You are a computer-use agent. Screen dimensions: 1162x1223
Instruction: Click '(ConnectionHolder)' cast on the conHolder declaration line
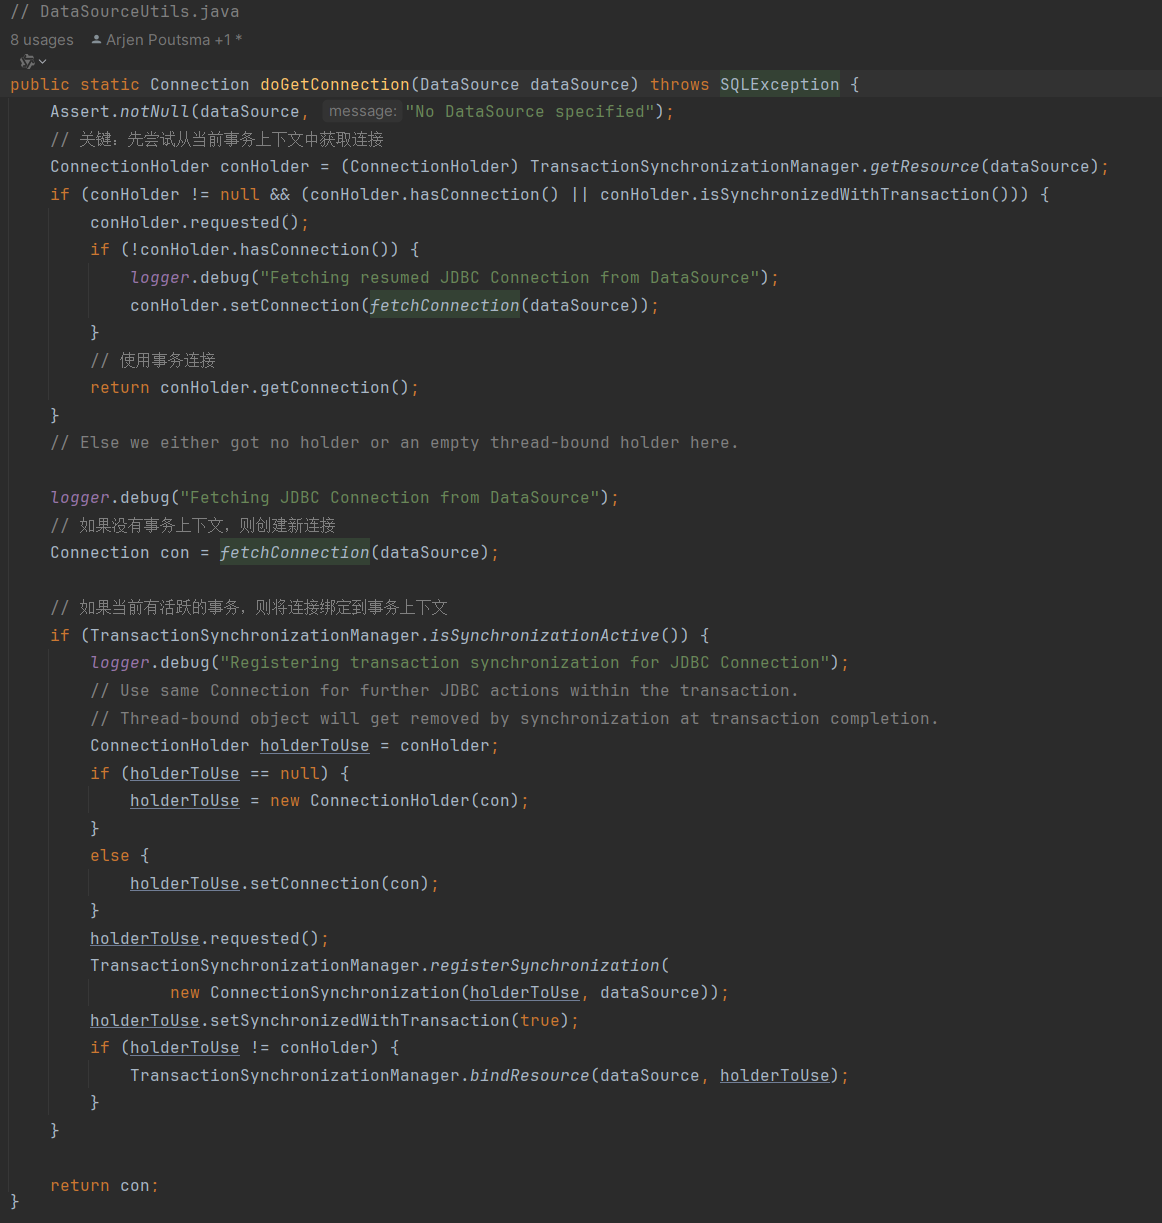click(430, 167)
